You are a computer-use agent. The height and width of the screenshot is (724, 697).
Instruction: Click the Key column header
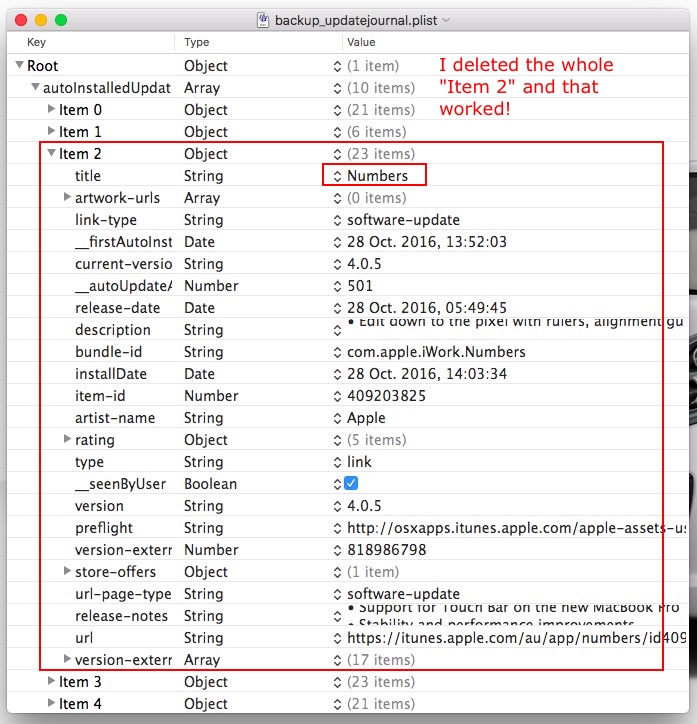point(36,42)
